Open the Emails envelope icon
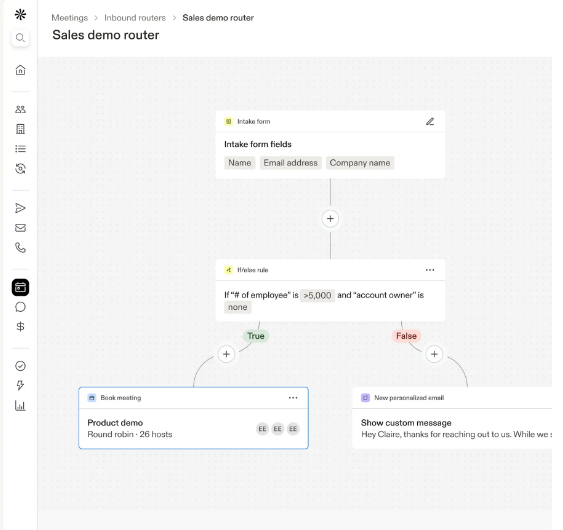 (x=20, y=228)
